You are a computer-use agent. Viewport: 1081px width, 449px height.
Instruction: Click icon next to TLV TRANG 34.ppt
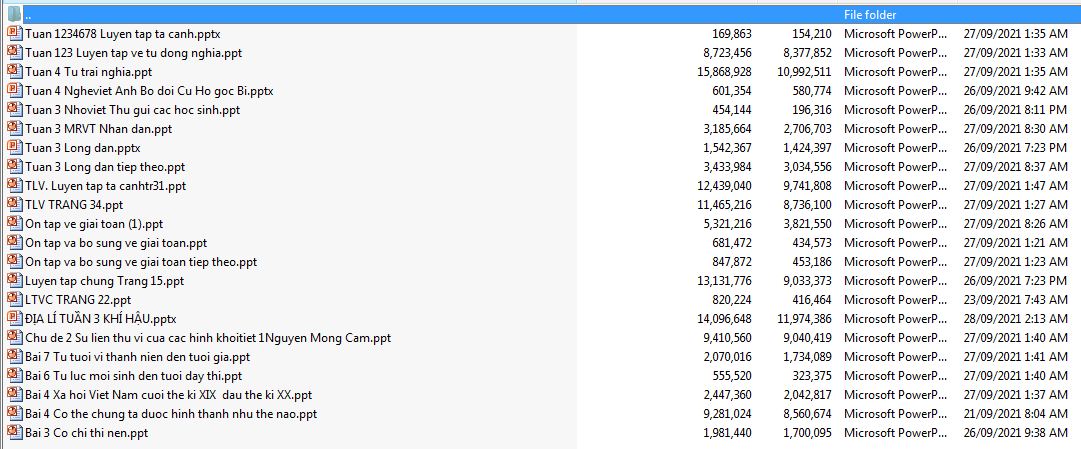pos(14,205)
